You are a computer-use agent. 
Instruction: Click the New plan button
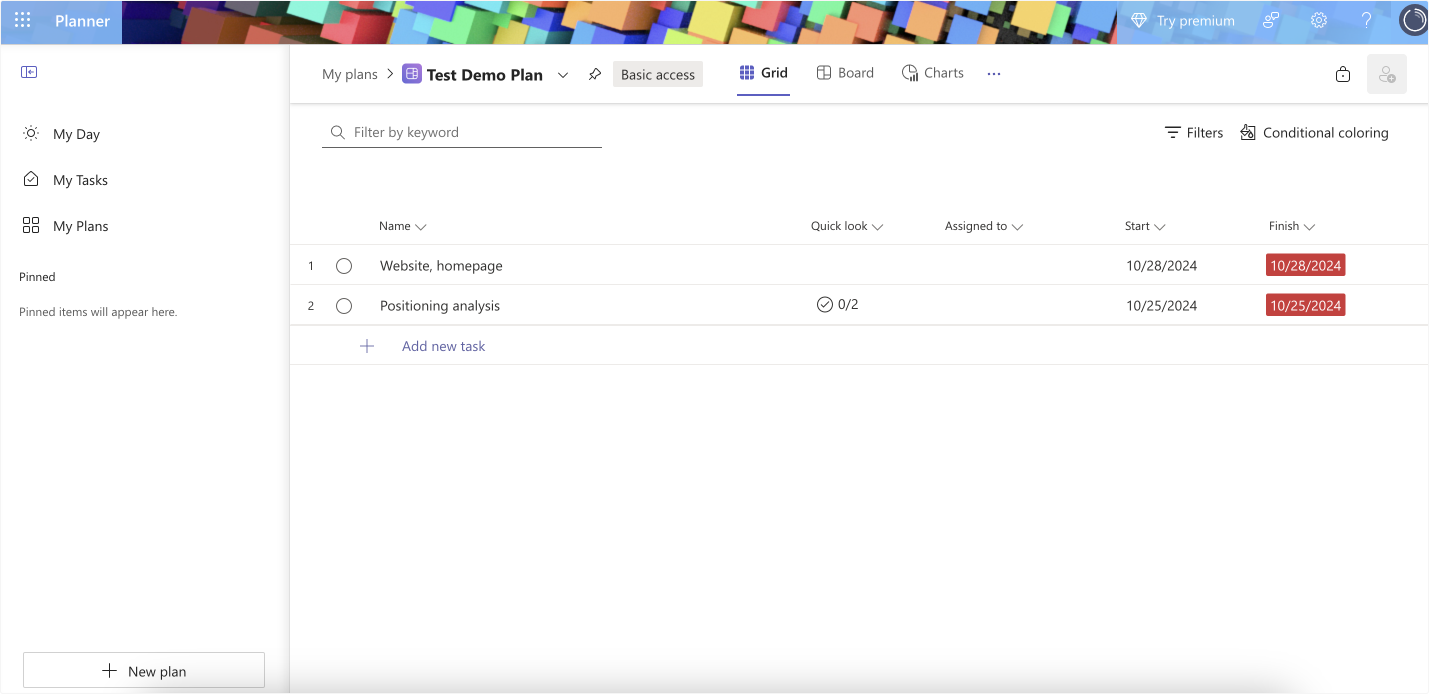click(x=144, y=671)
